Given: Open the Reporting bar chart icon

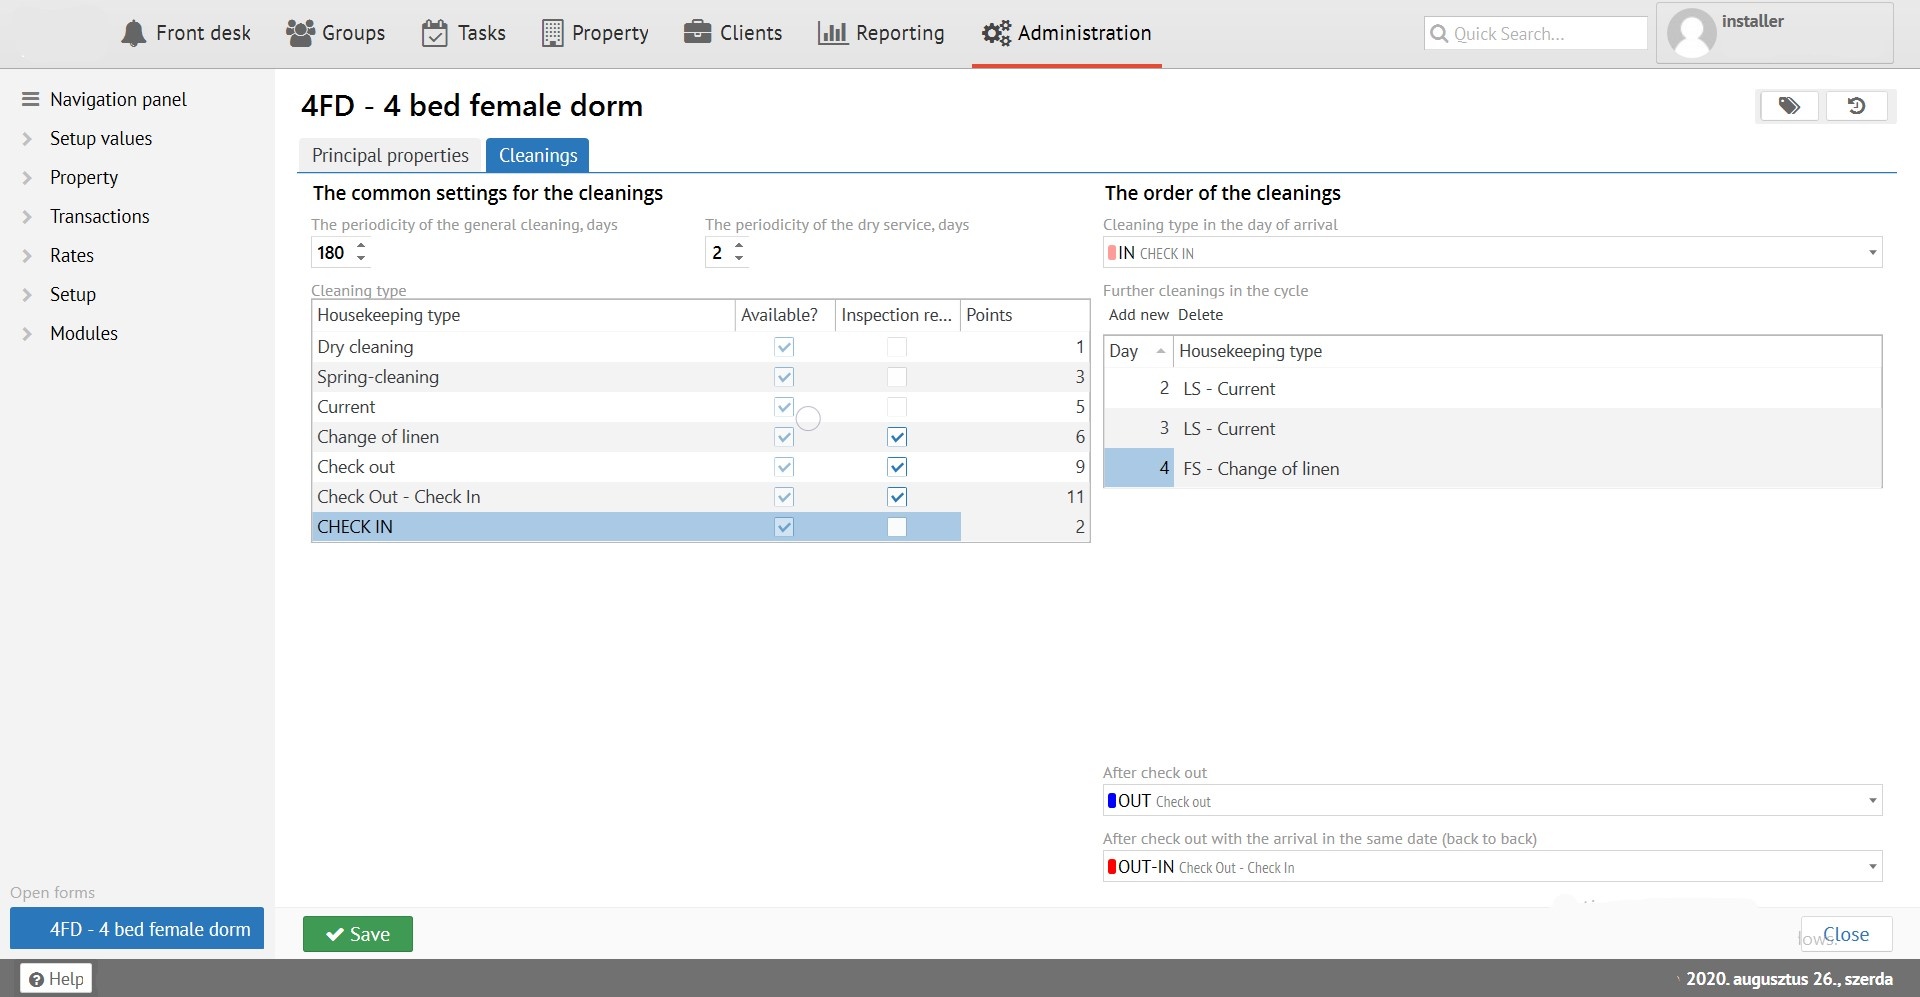Looking at the screenshot, I should coord(832,34).
